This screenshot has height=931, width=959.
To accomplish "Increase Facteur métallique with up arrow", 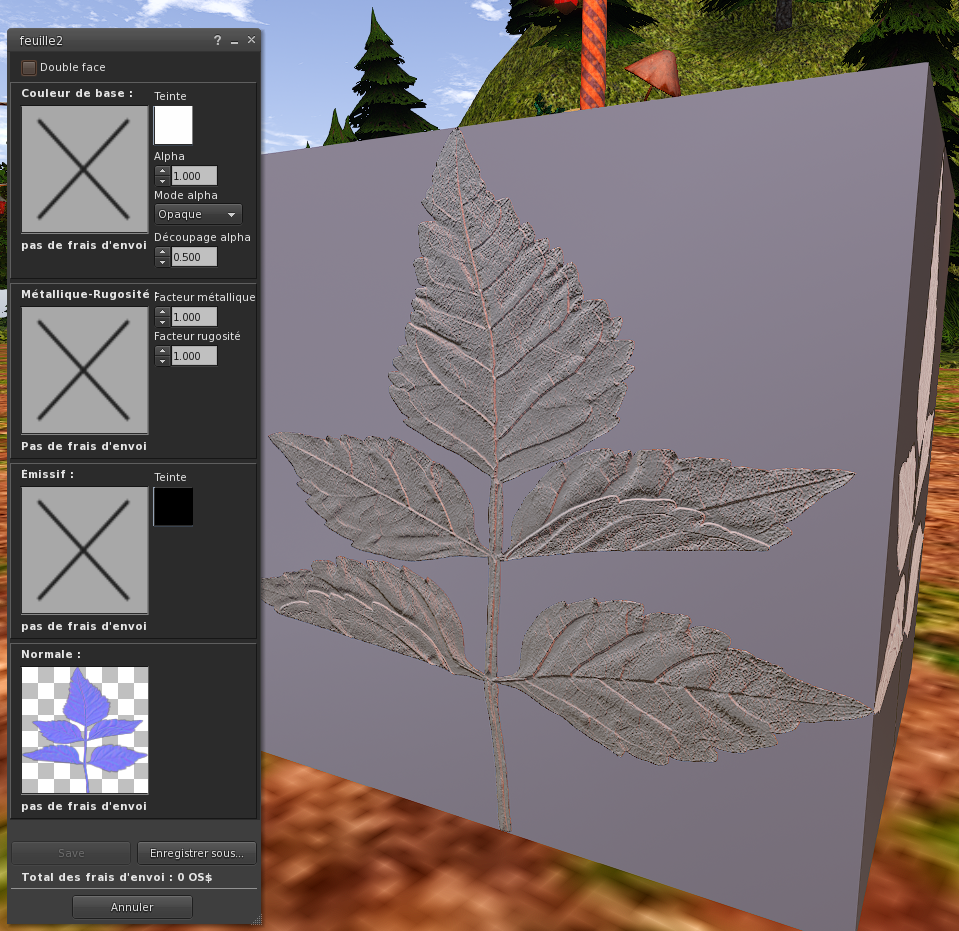I will (162, 312).
